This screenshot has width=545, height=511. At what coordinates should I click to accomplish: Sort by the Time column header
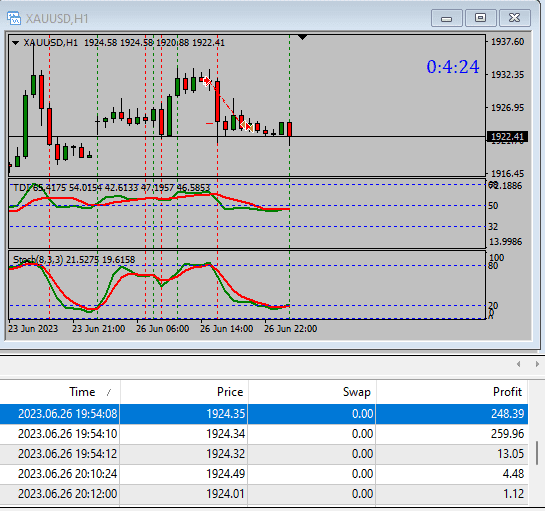[60, 392]
